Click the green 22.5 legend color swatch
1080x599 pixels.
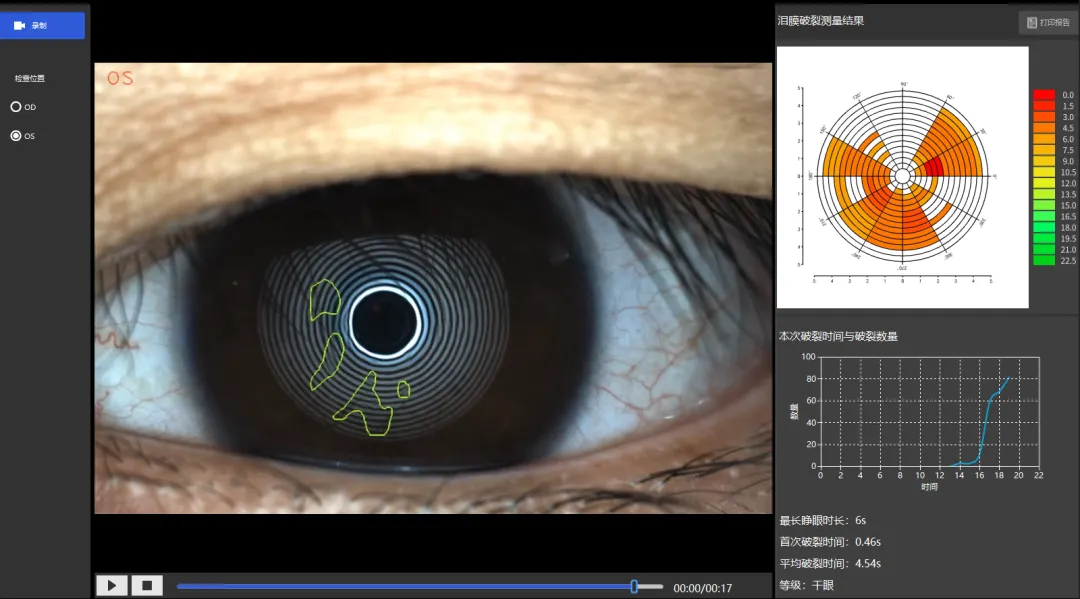[1043, 260]
